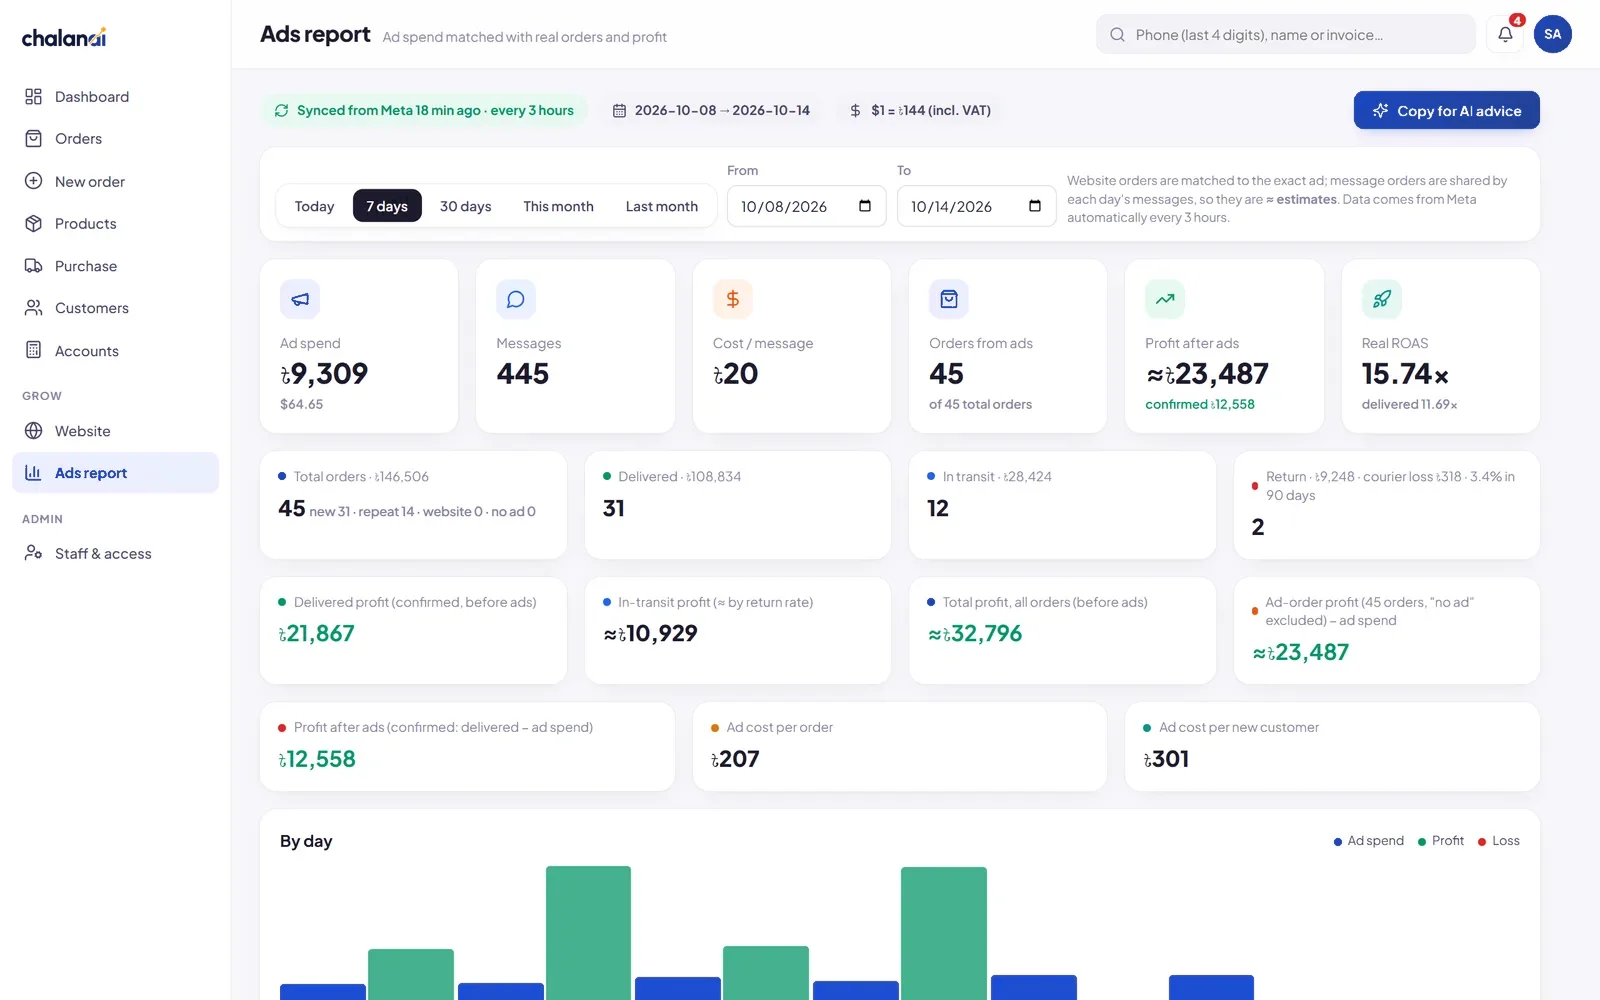Click the shopping bag icon on Orders from ads card
The height and width of the screenshot is (1000, 1600).
coord(949,299)
